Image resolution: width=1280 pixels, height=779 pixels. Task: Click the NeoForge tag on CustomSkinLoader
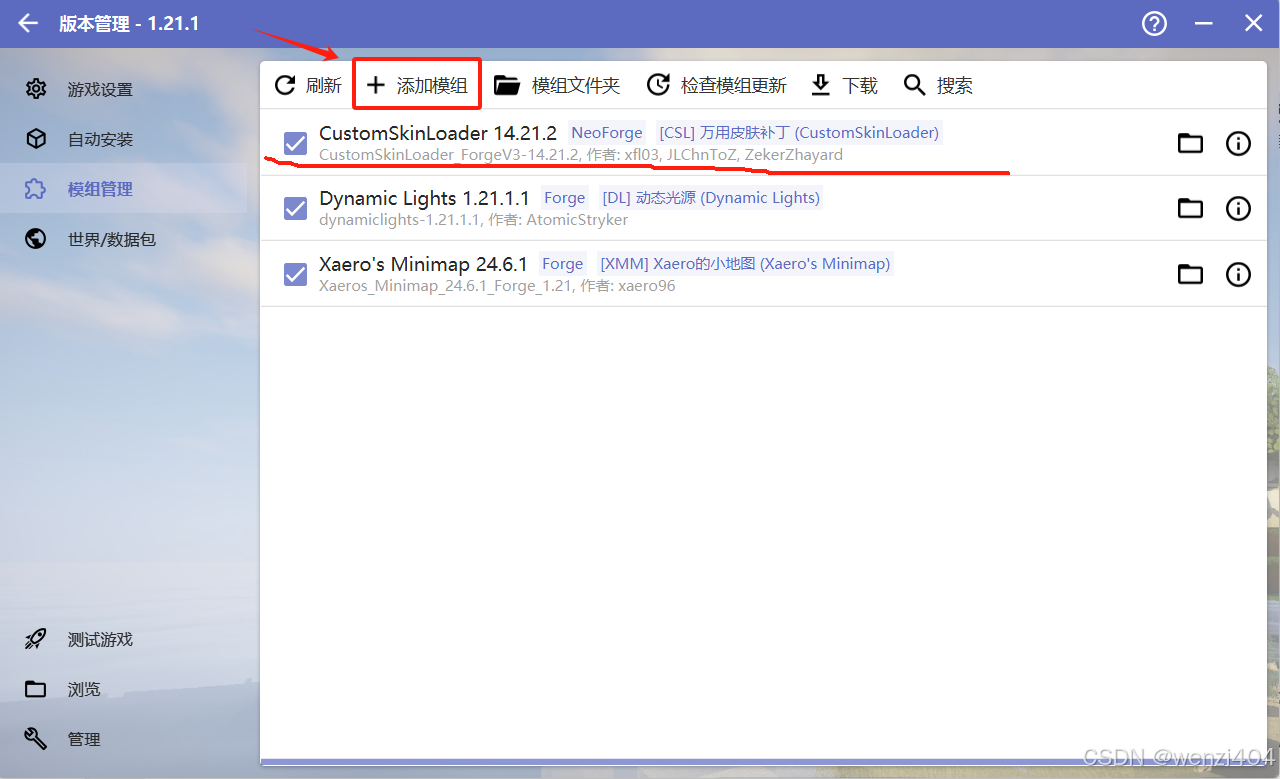tap(607, 133)
